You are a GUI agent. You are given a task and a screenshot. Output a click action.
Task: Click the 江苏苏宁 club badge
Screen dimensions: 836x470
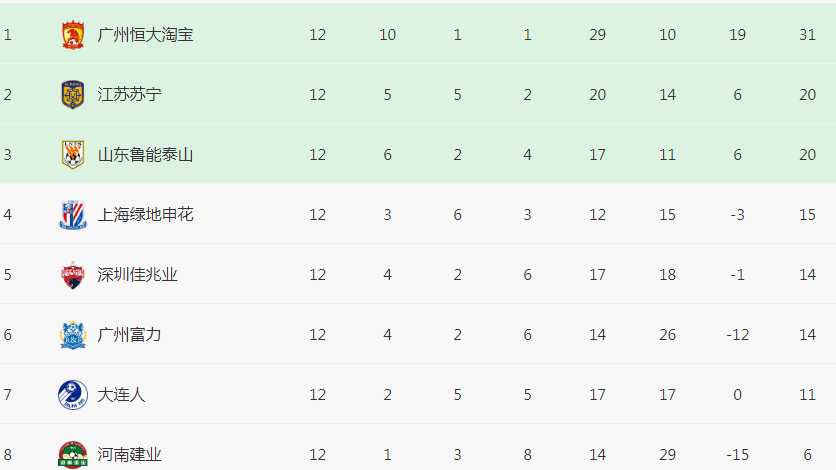pyautogui.click(x=73, y=95)
